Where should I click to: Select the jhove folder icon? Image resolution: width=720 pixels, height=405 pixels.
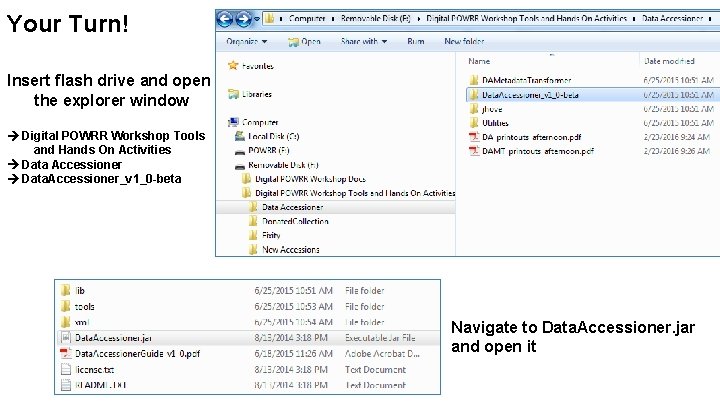tap(474, 109)
